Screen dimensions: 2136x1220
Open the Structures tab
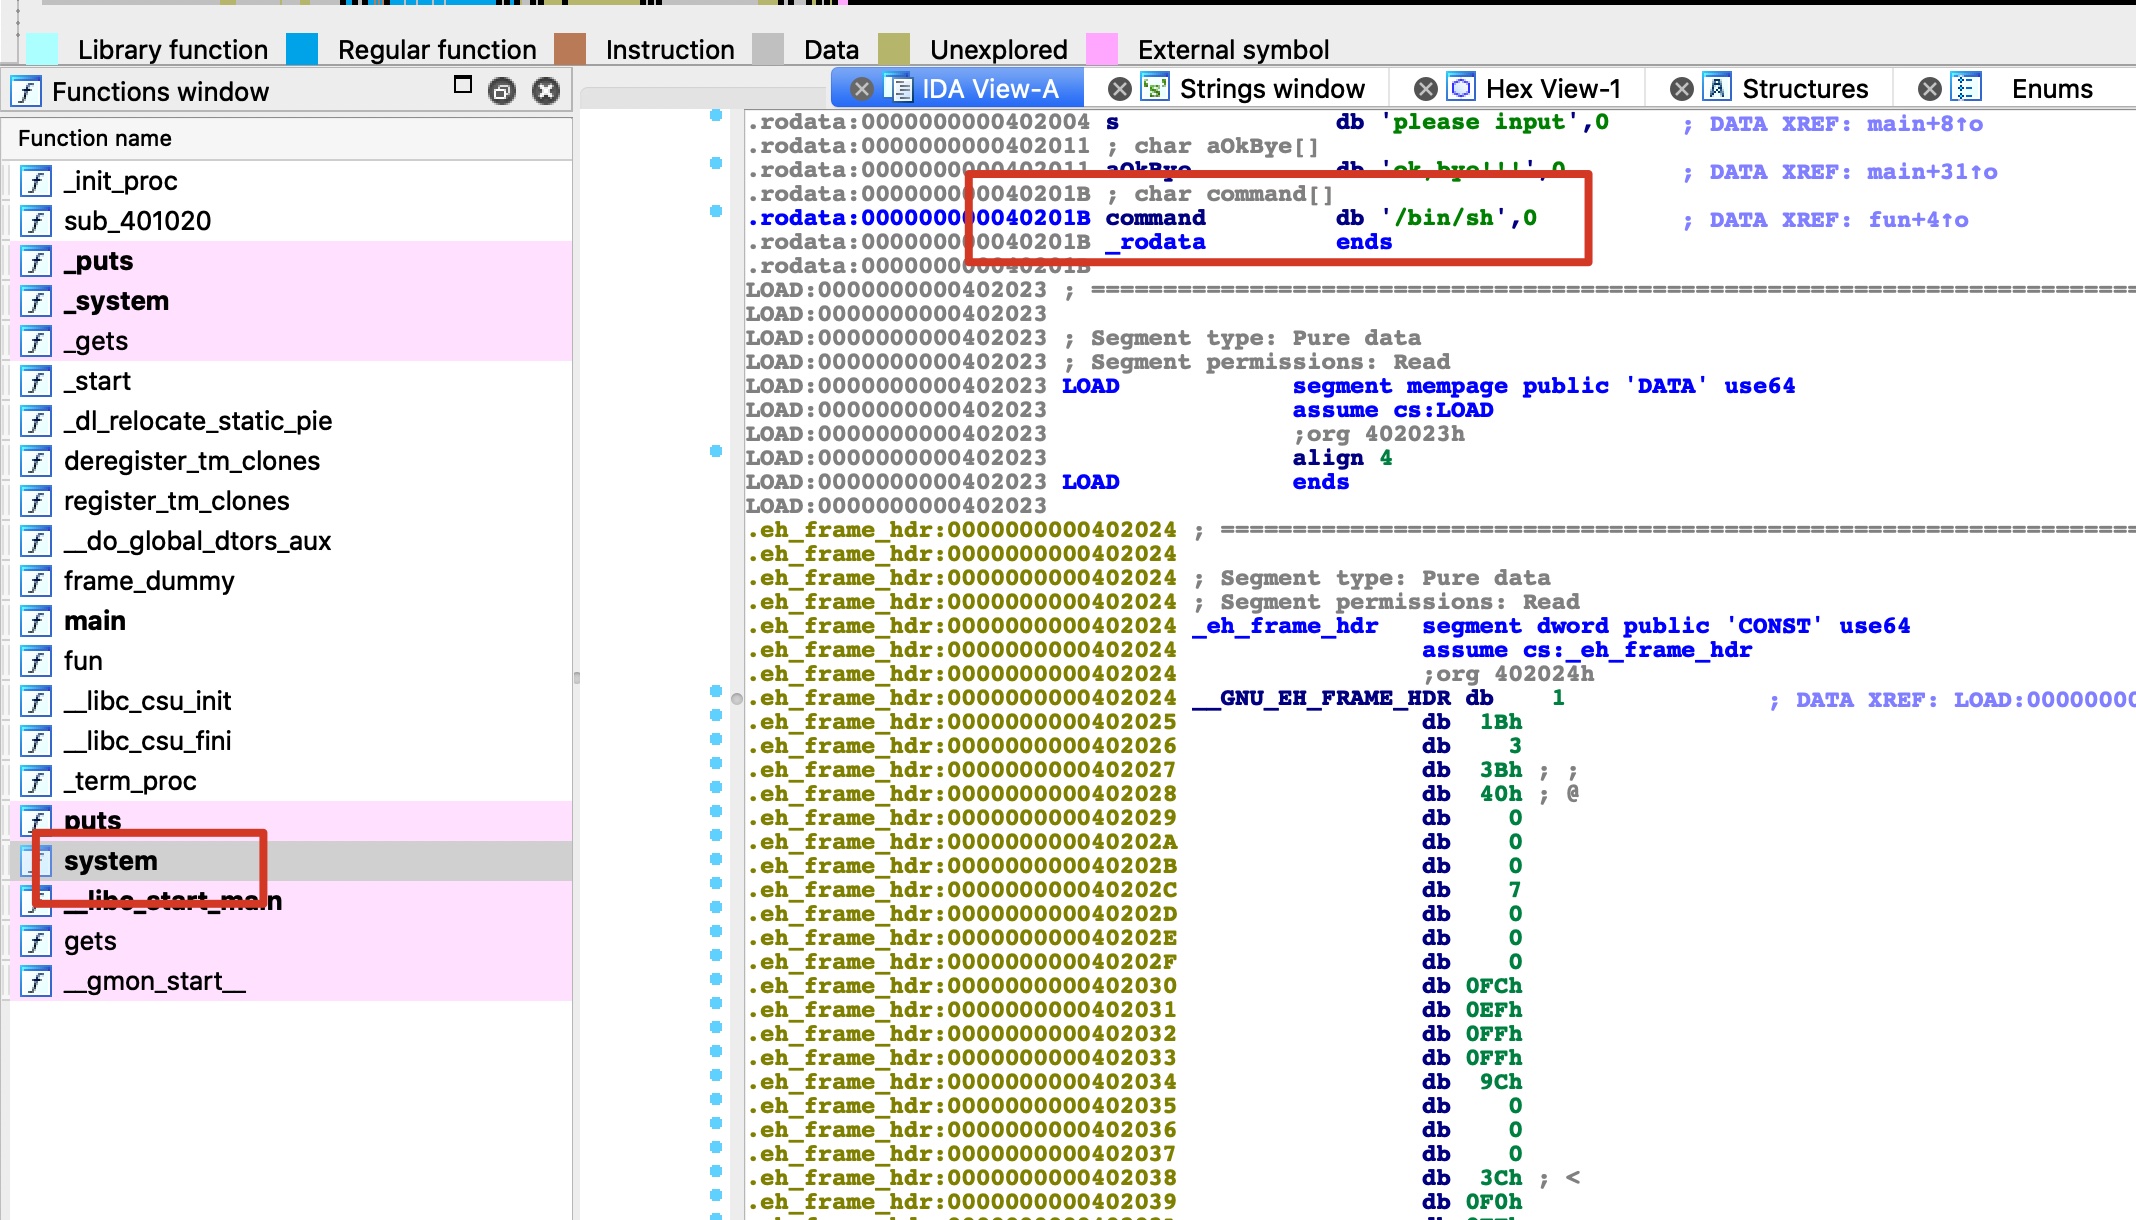click(1804, 89)
